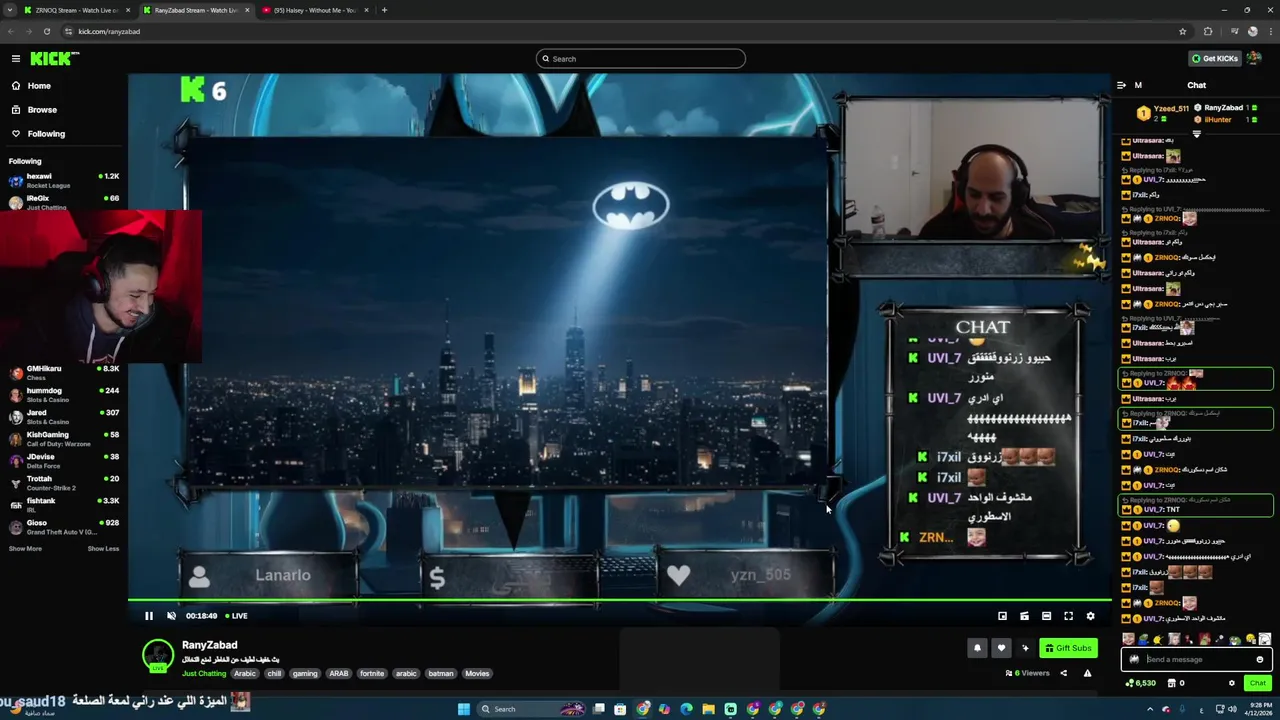Toggle follow heart button
The image size is (1280, 720).
pyautogui.click(x=1001, y=648)
